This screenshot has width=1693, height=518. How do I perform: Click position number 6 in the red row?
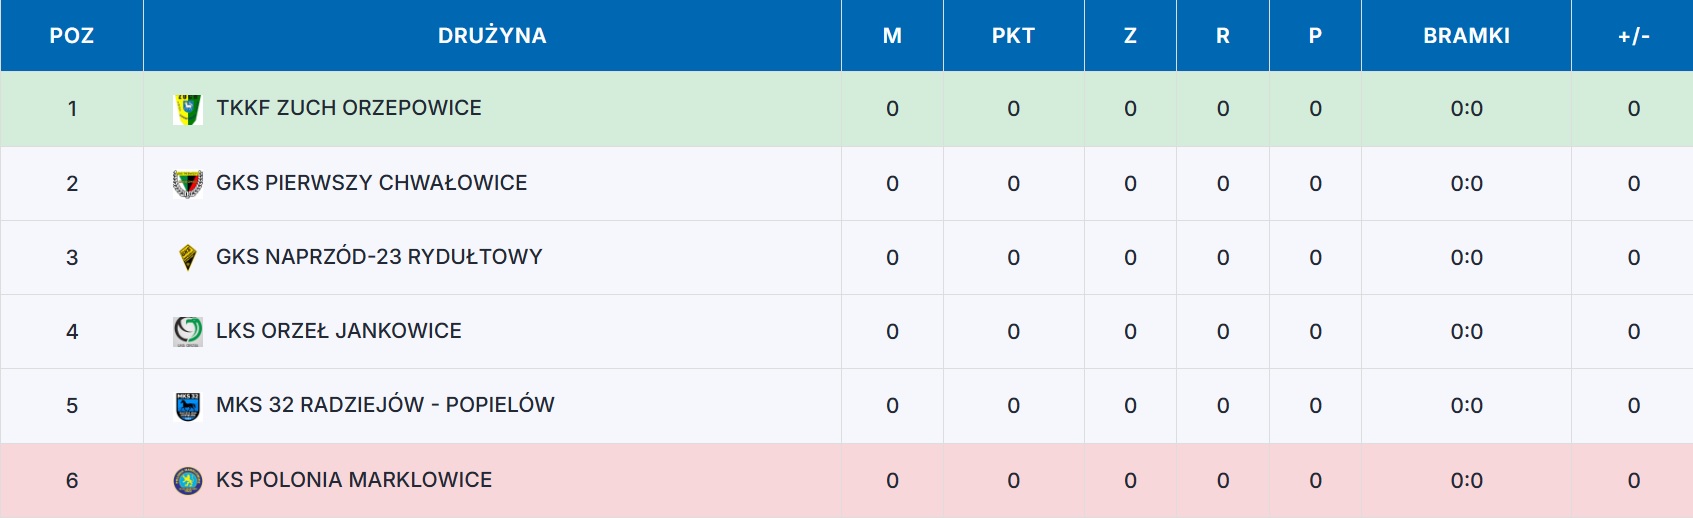[x=72, y=481]
